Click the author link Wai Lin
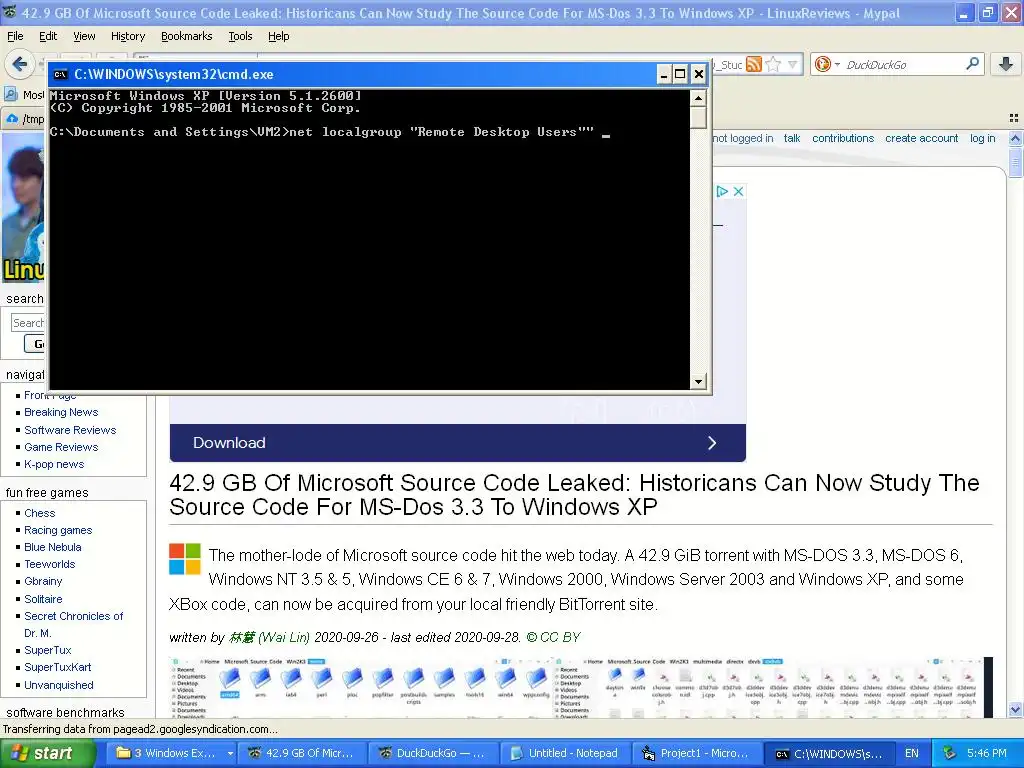This screenshot has width=1024, height=768. (269, 637)
